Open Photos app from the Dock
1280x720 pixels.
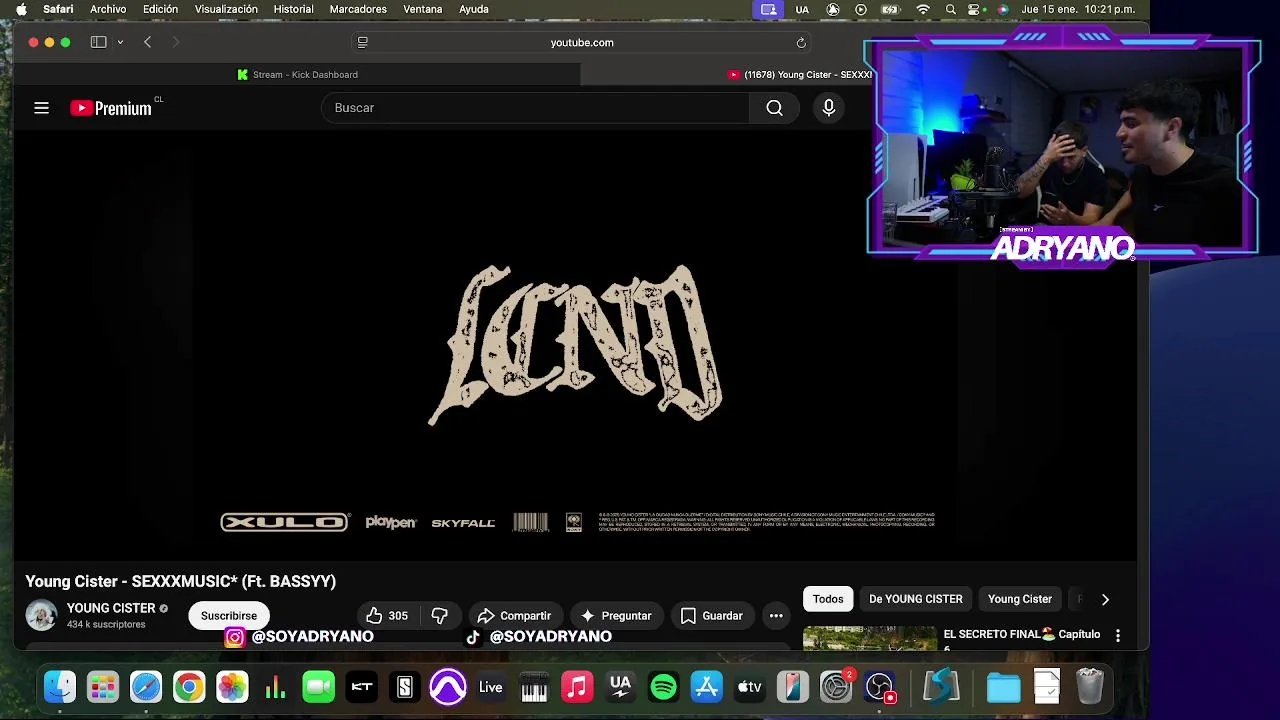[x=232, y=687]
